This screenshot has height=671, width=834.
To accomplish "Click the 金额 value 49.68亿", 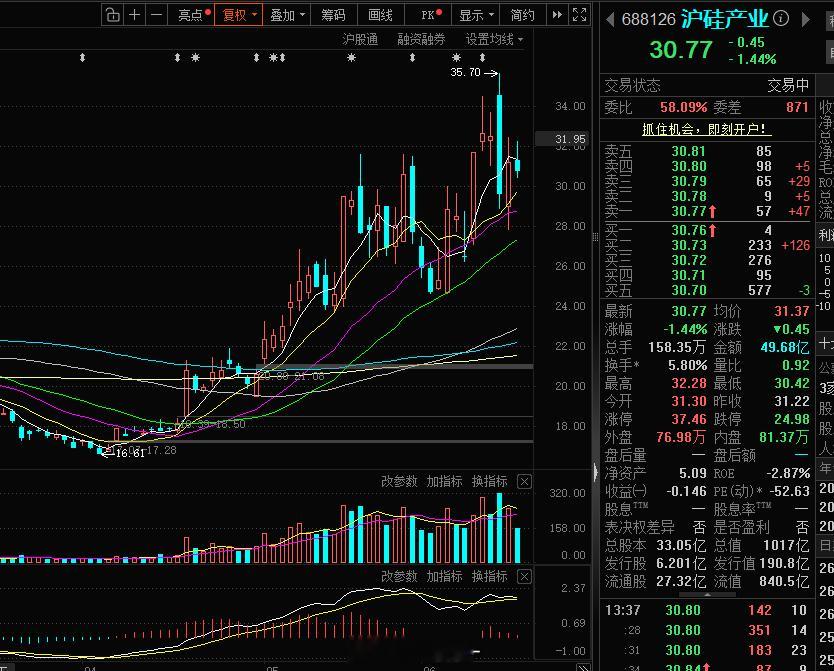I will coord(785,348).
